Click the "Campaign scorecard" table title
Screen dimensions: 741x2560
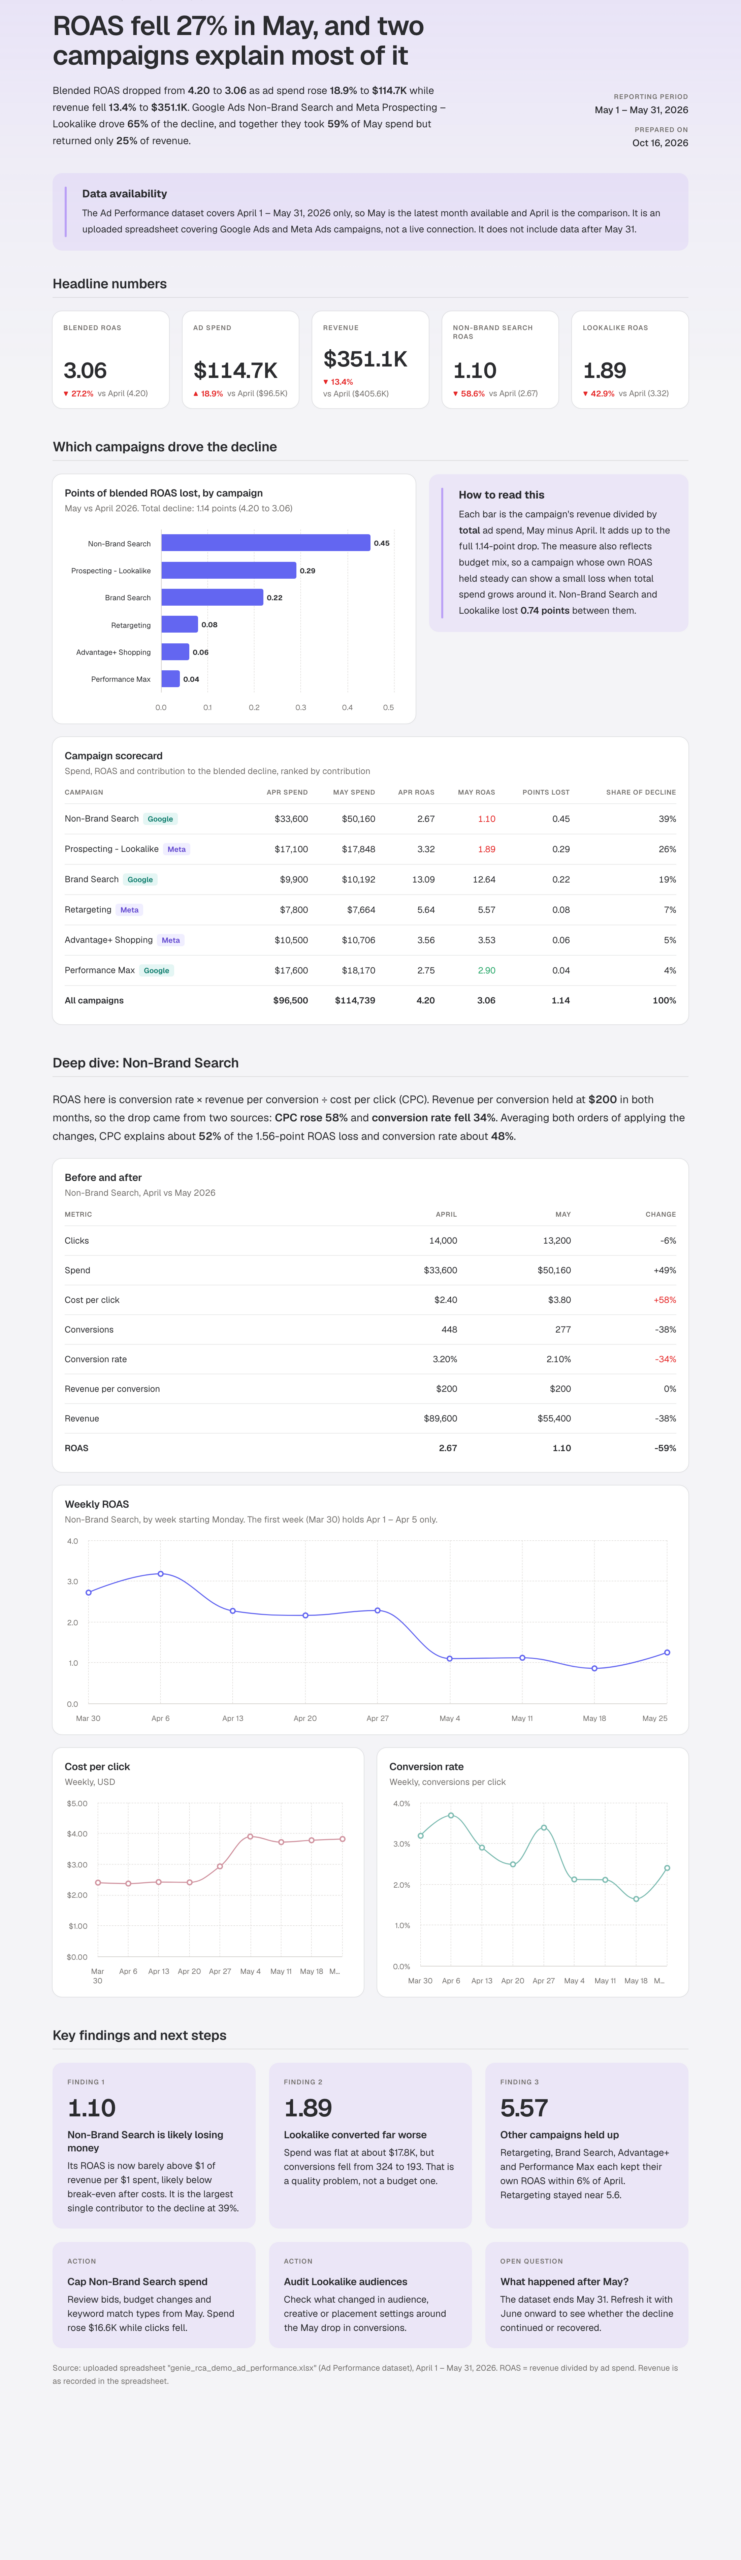(113, 756)
